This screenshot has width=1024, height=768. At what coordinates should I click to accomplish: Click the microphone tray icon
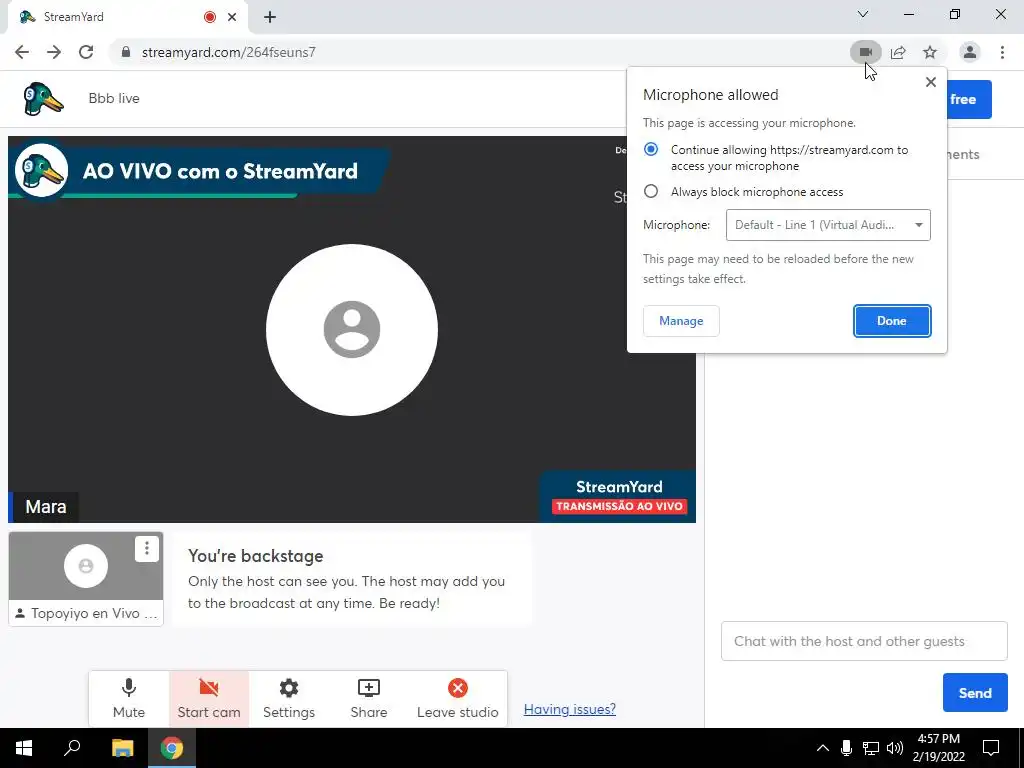pyautogui.click(x=846, y=748)
